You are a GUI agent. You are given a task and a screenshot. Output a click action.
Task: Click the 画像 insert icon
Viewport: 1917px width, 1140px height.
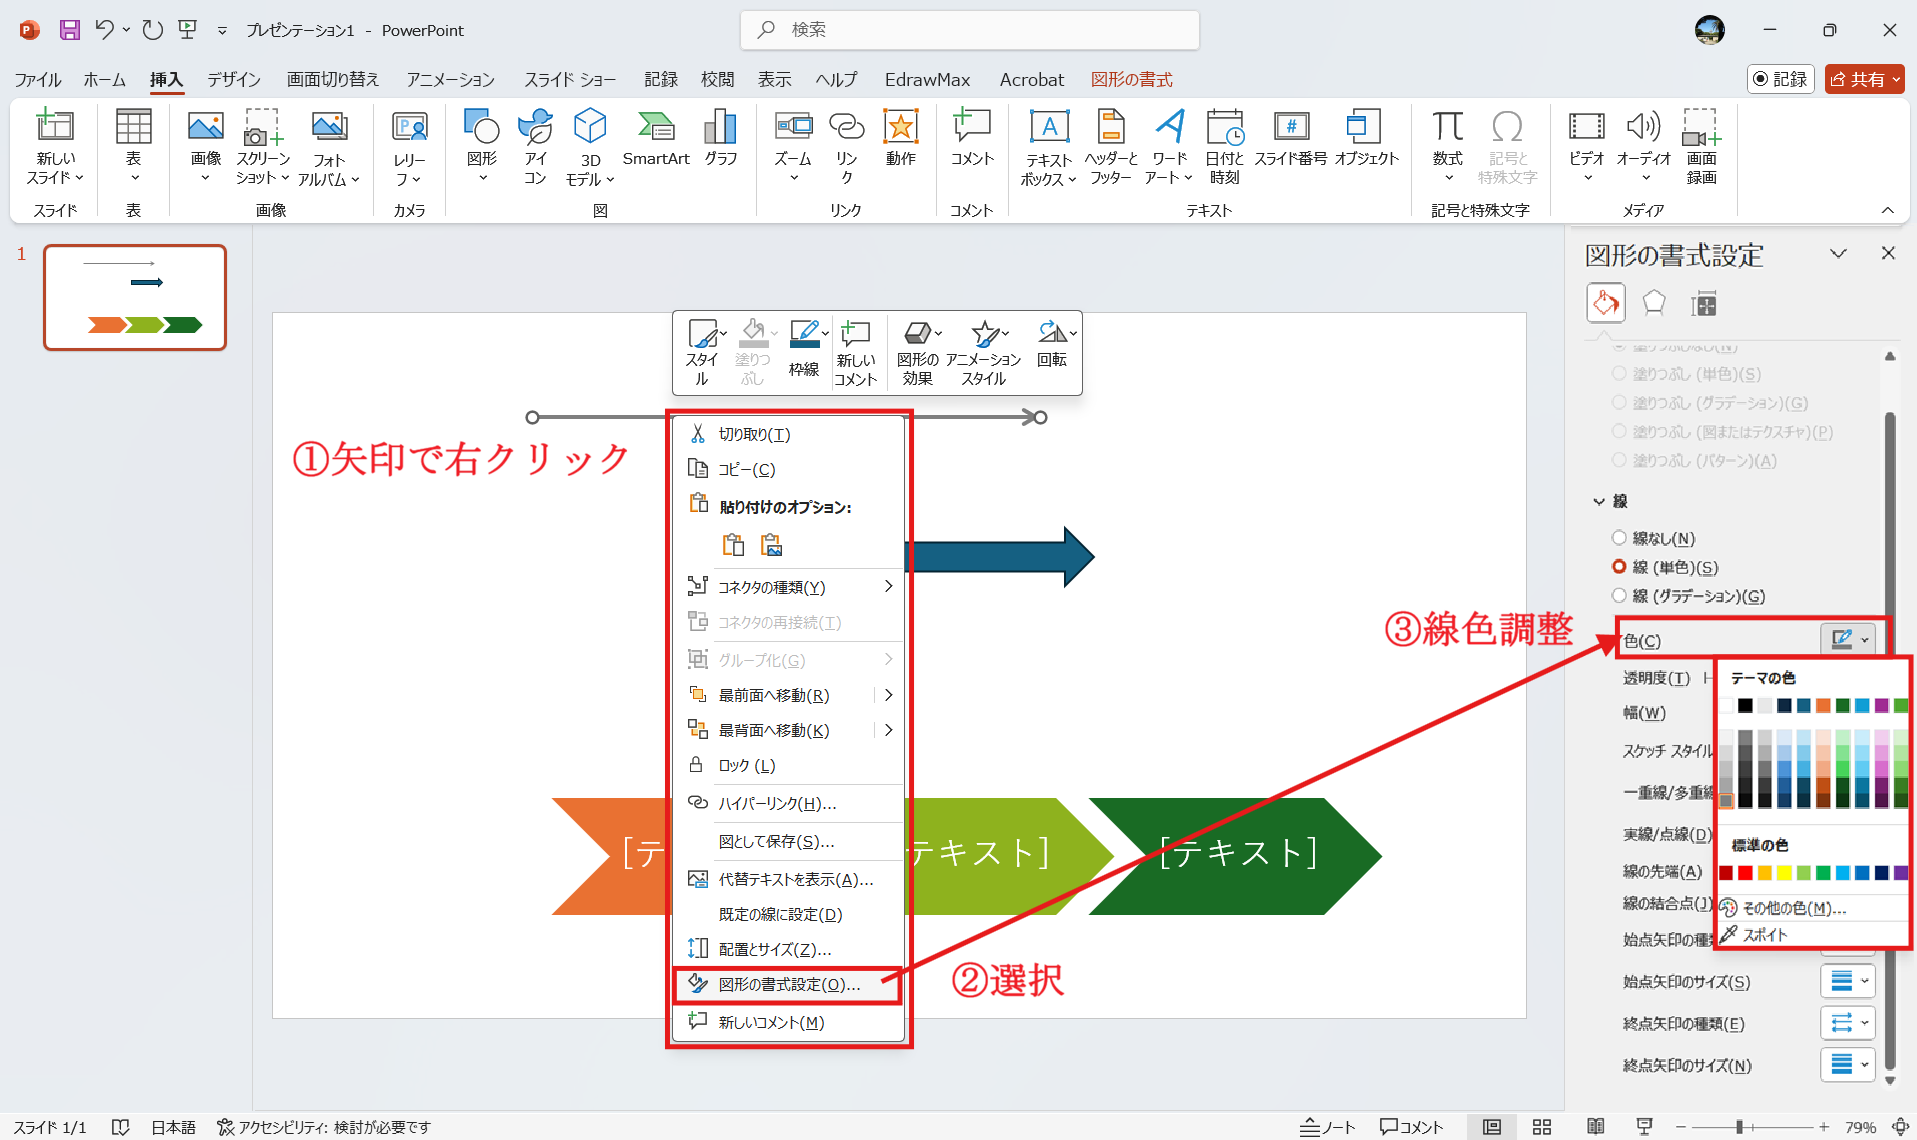point(205,147)
